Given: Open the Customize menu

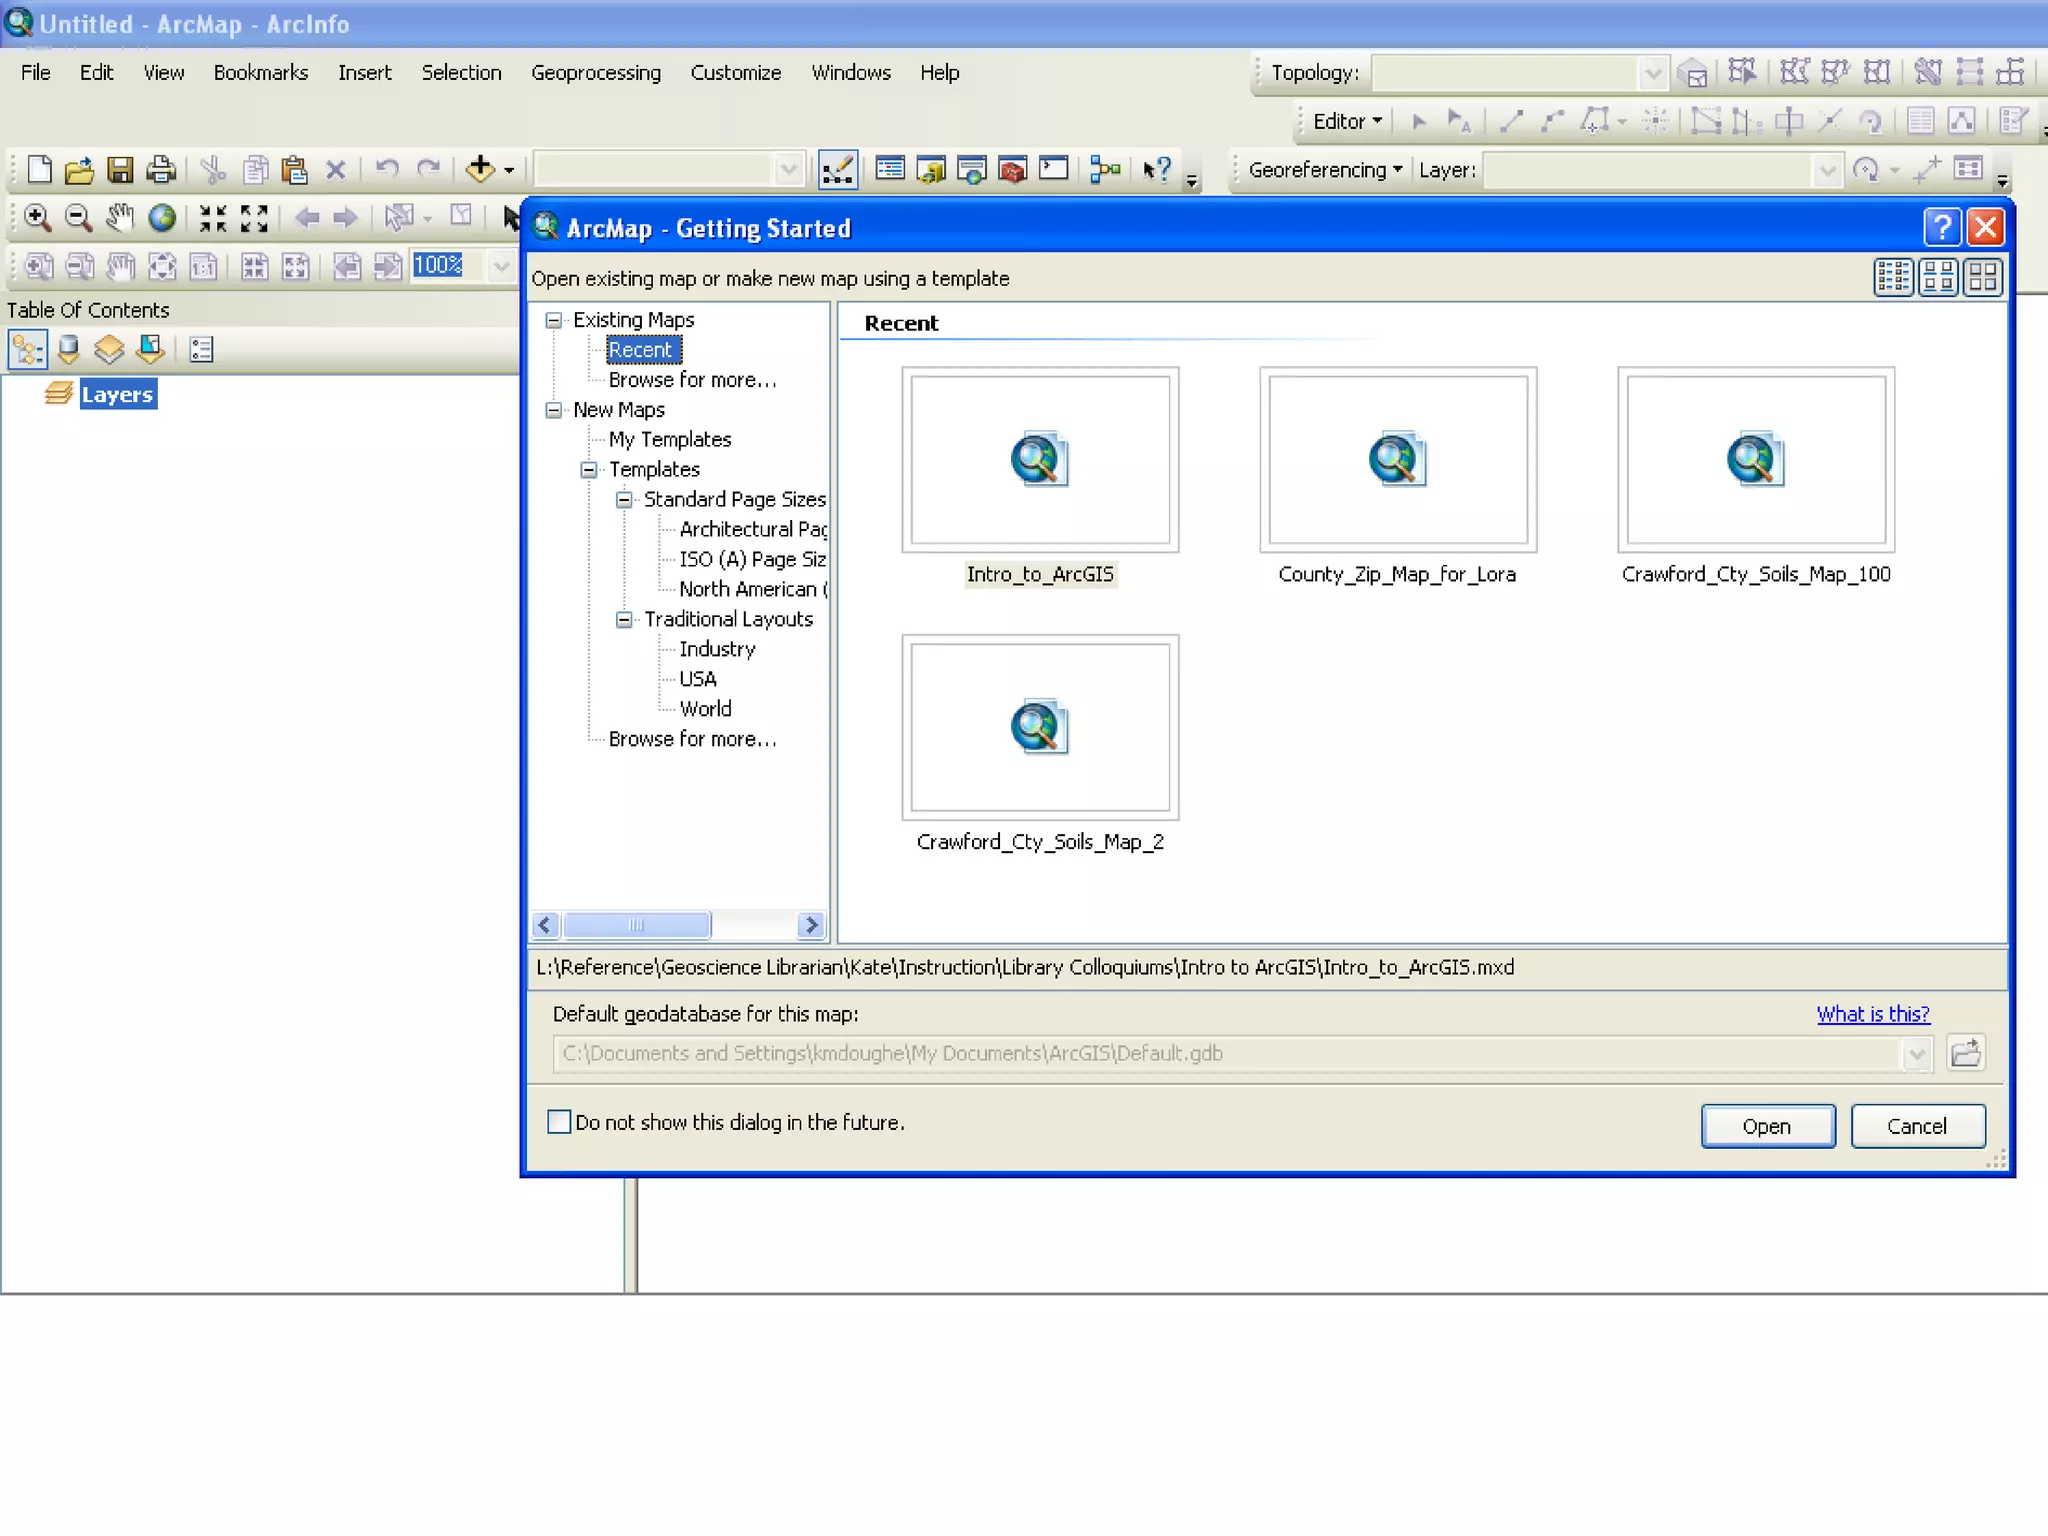Looking at the screenshot, I should tap(735, 73).
